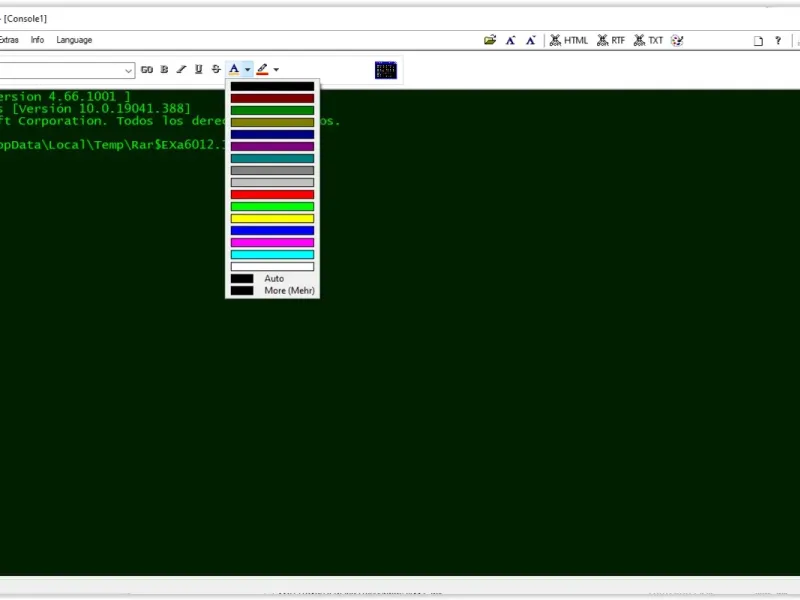
Task: Expand the command combo box dropdown
Action: coord(128,70)
